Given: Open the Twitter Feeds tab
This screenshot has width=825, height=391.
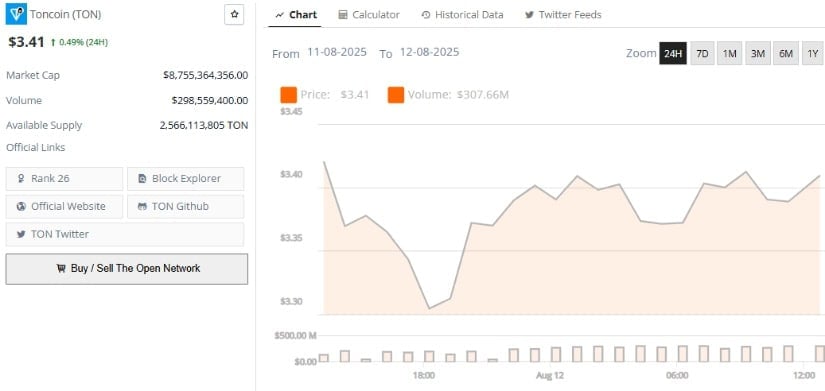Looking at the screenshot, I should (x=563, y=15).
